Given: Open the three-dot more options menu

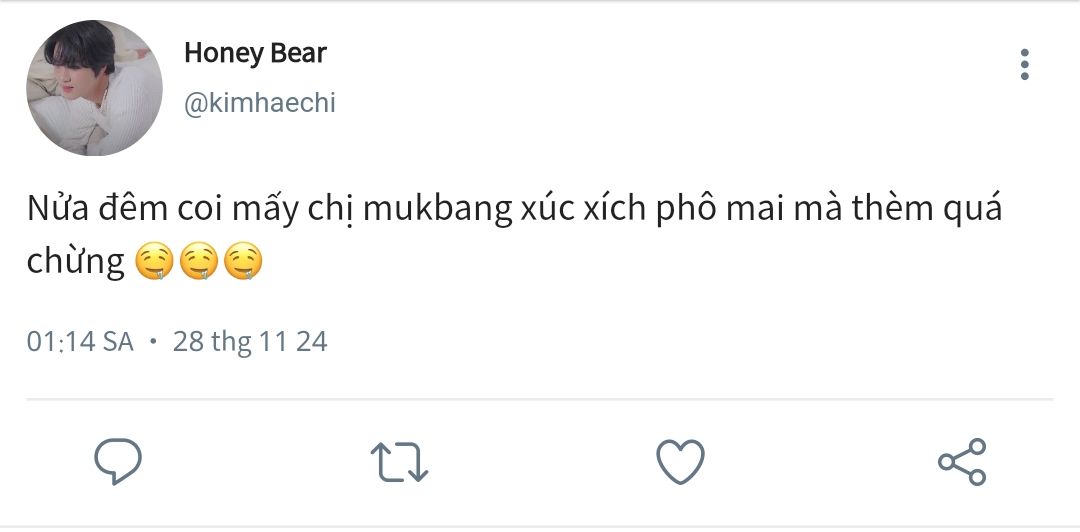Looking at the screenshot, I should (1025, 65).
